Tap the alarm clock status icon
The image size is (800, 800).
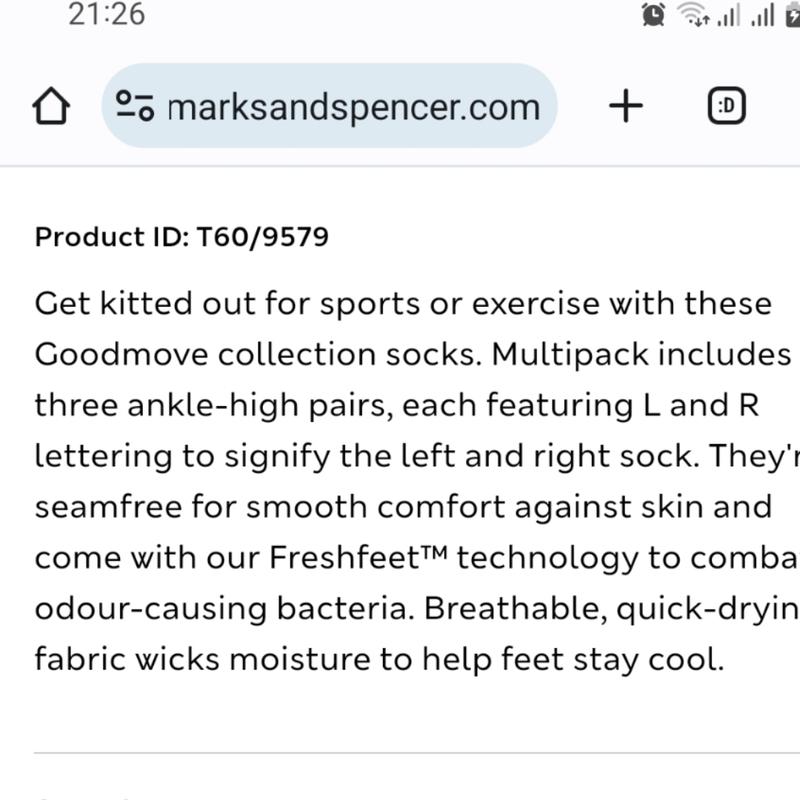654,14
